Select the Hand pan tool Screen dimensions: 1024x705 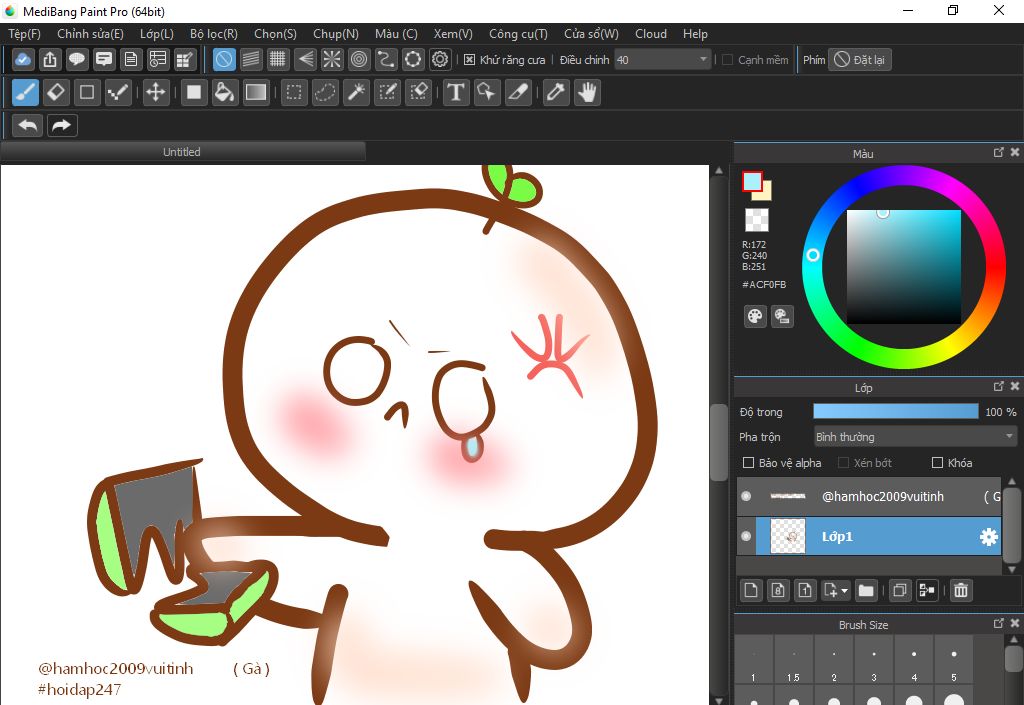tap(587, 92)
